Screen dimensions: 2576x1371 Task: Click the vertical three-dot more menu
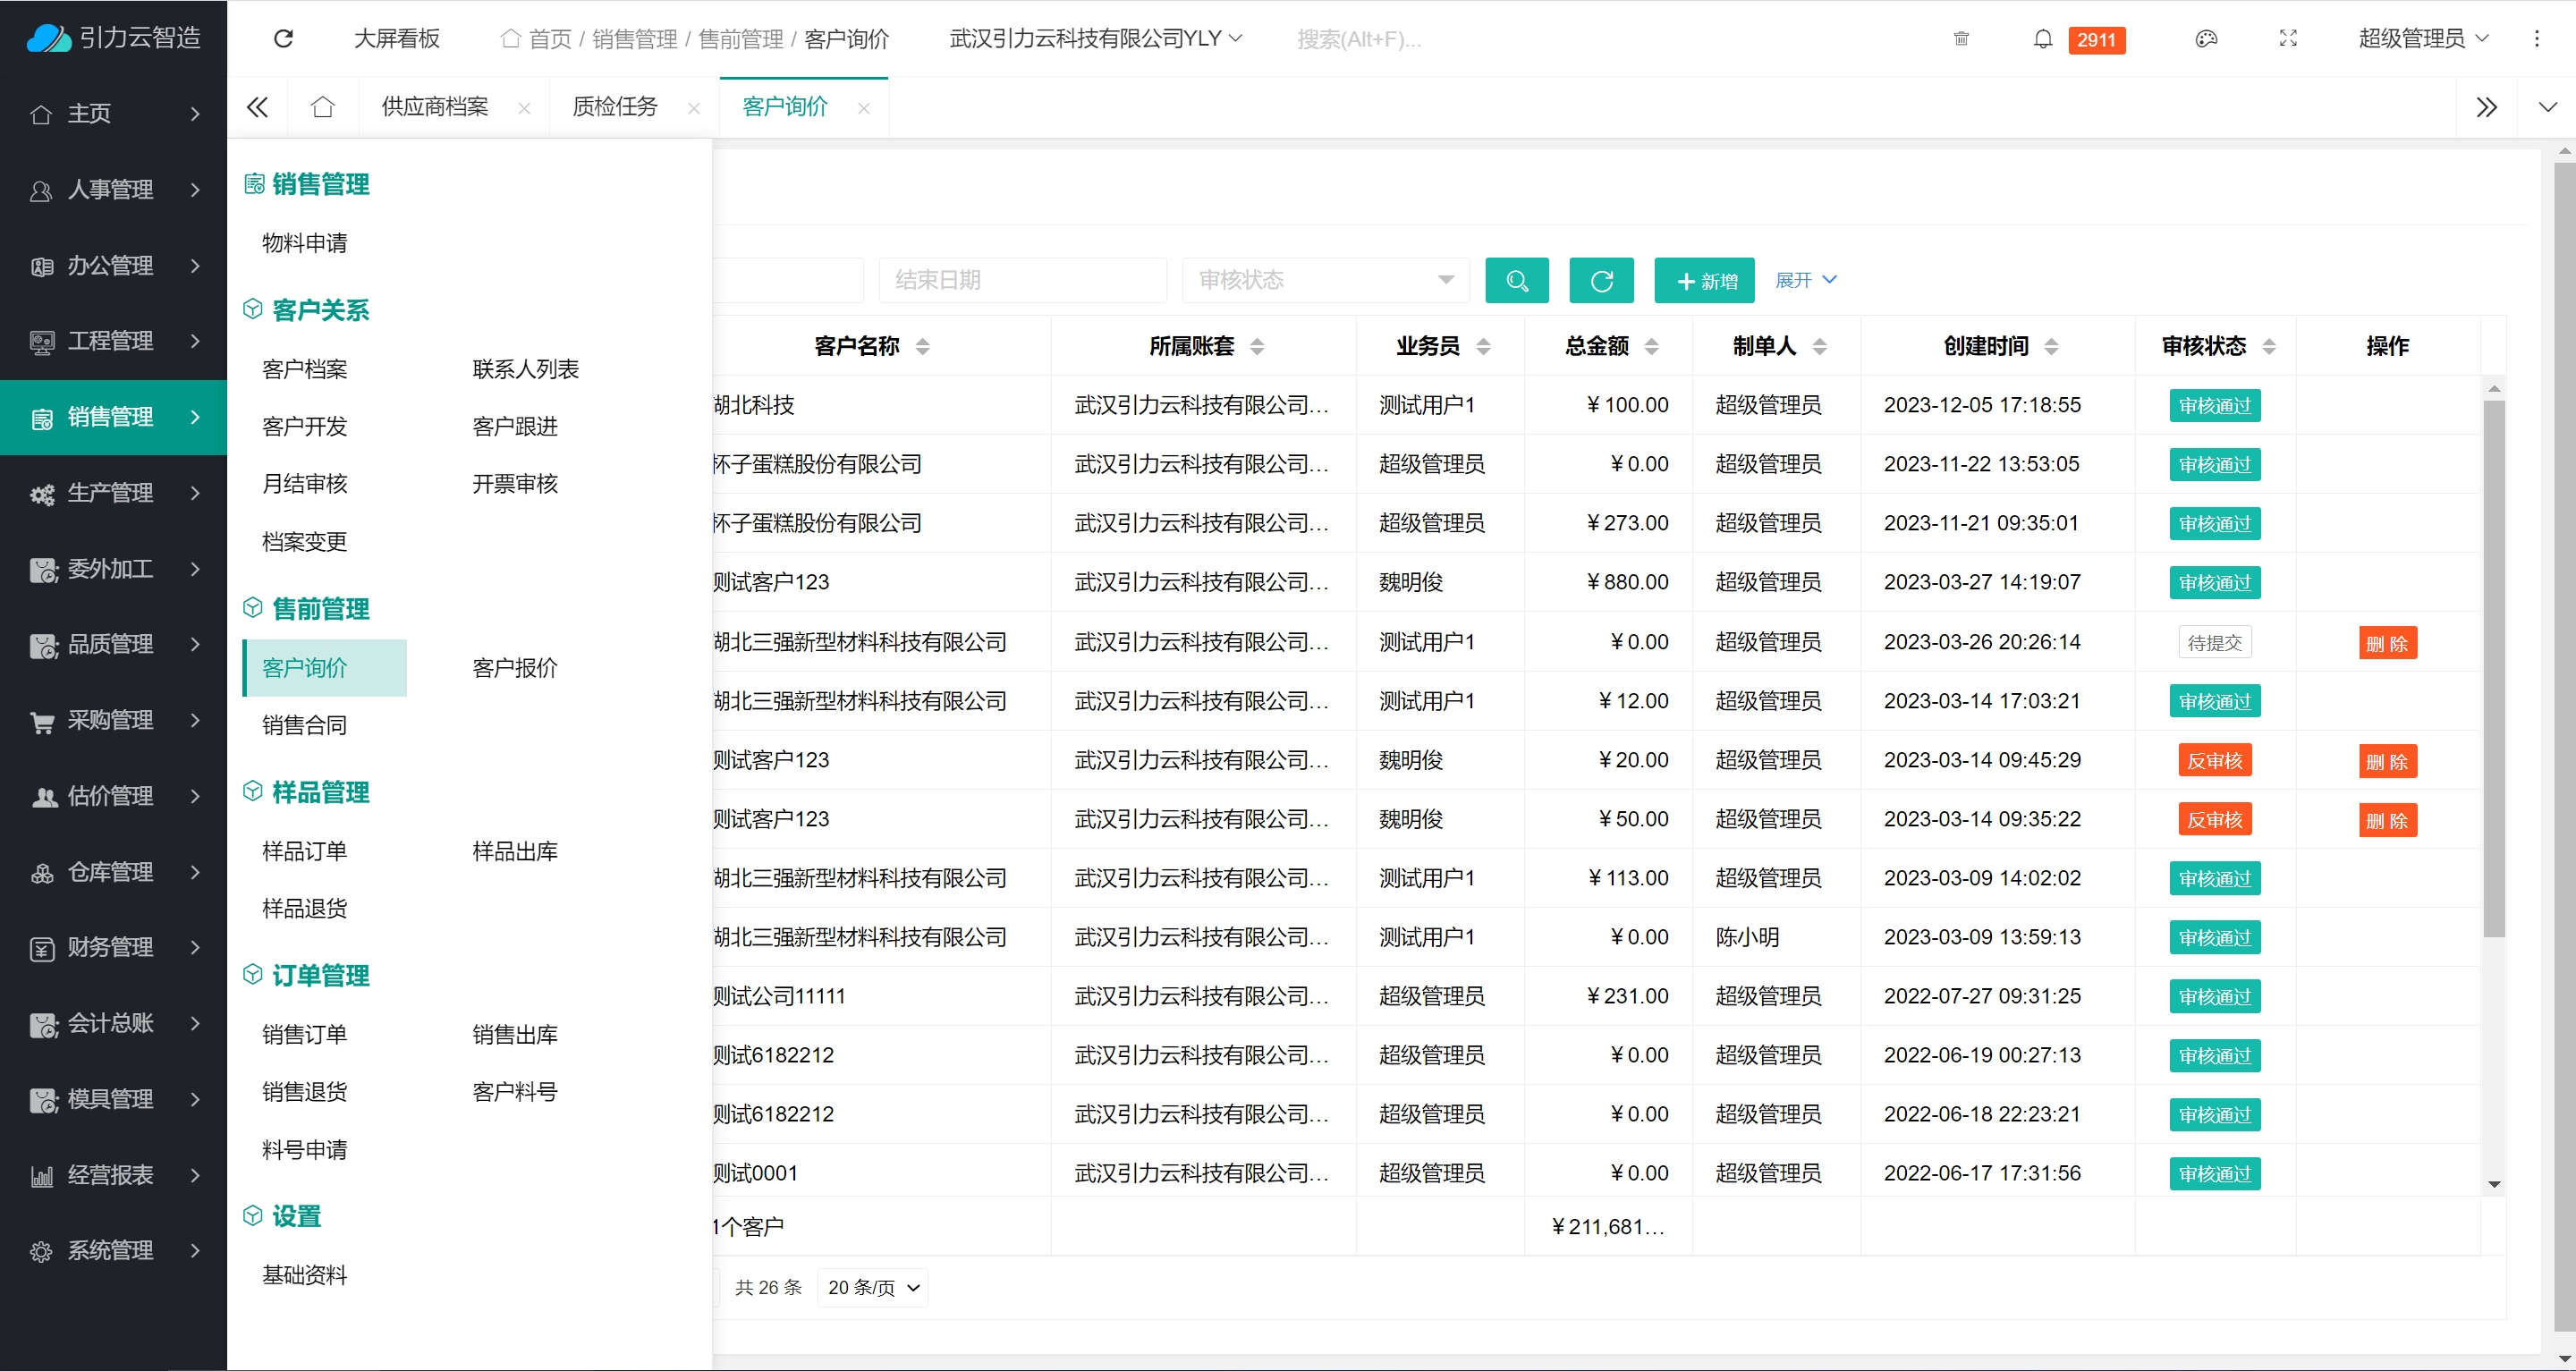pyautogui.click(x=2536, y=39)
